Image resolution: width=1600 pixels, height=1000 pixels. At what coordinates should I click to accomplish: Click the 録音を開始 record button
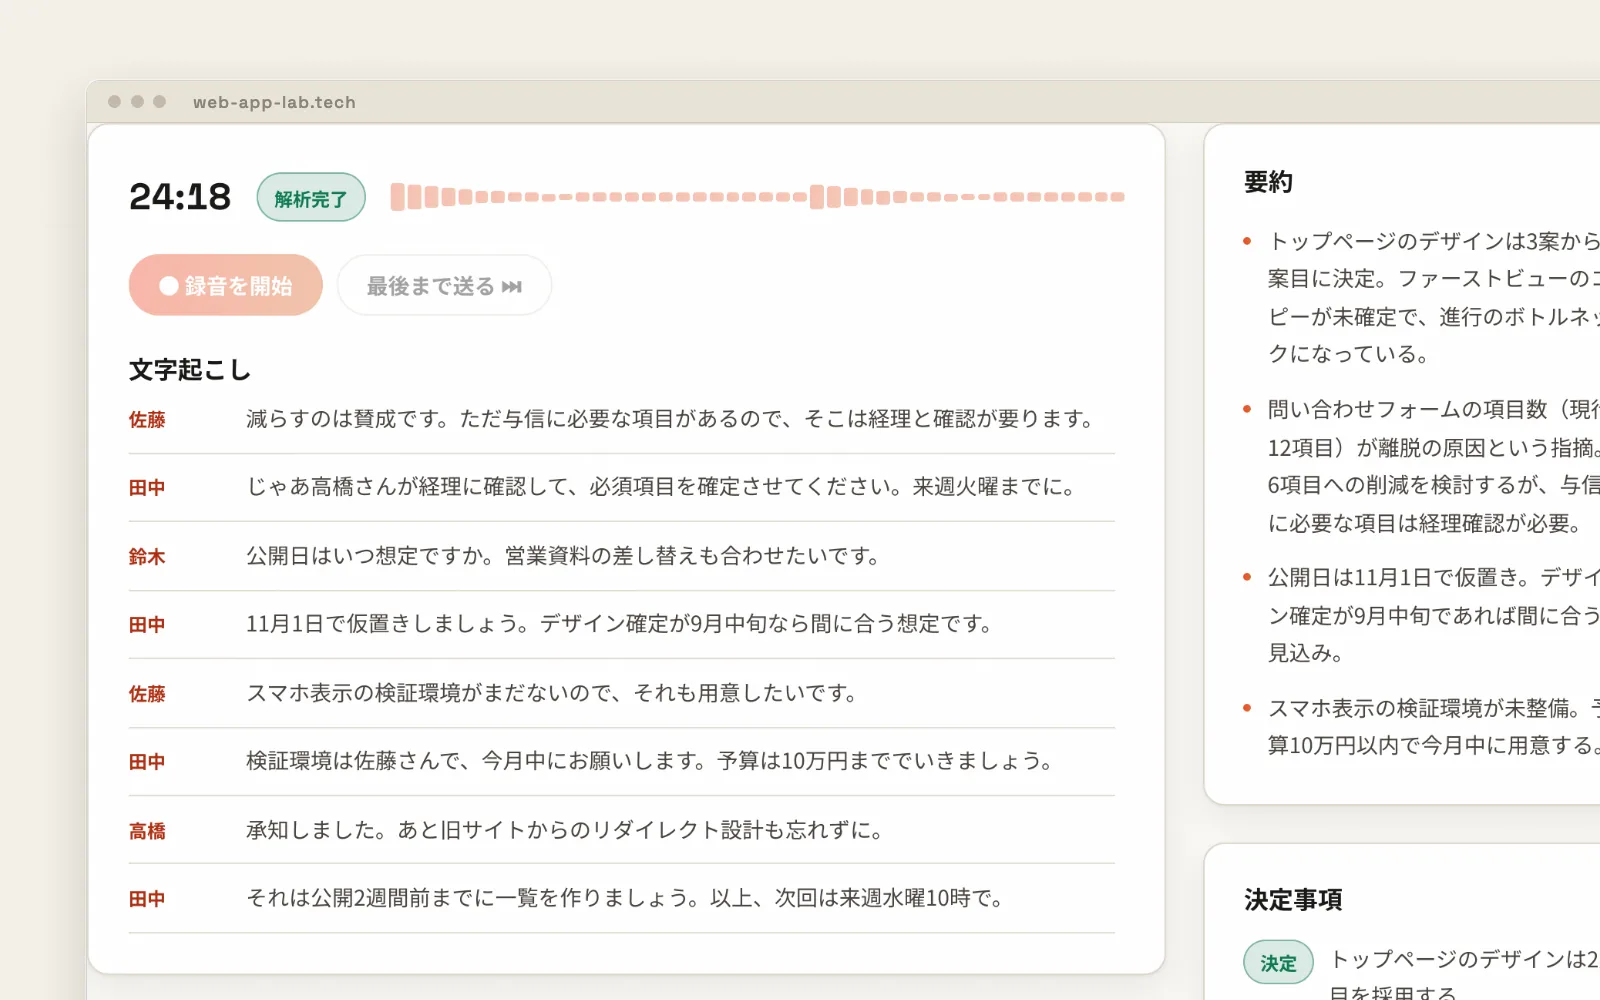pos(226,285)
